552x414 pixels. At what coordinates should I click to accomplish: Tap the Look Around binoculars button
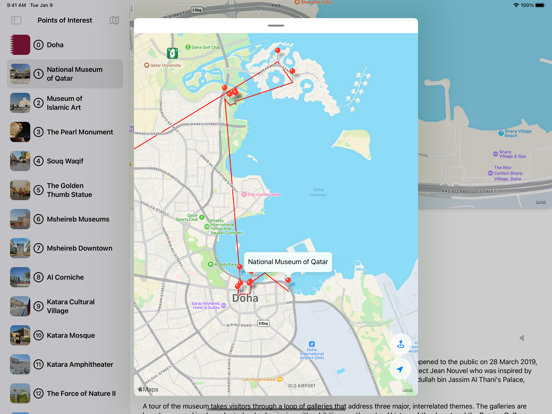(x=400, y=344)
